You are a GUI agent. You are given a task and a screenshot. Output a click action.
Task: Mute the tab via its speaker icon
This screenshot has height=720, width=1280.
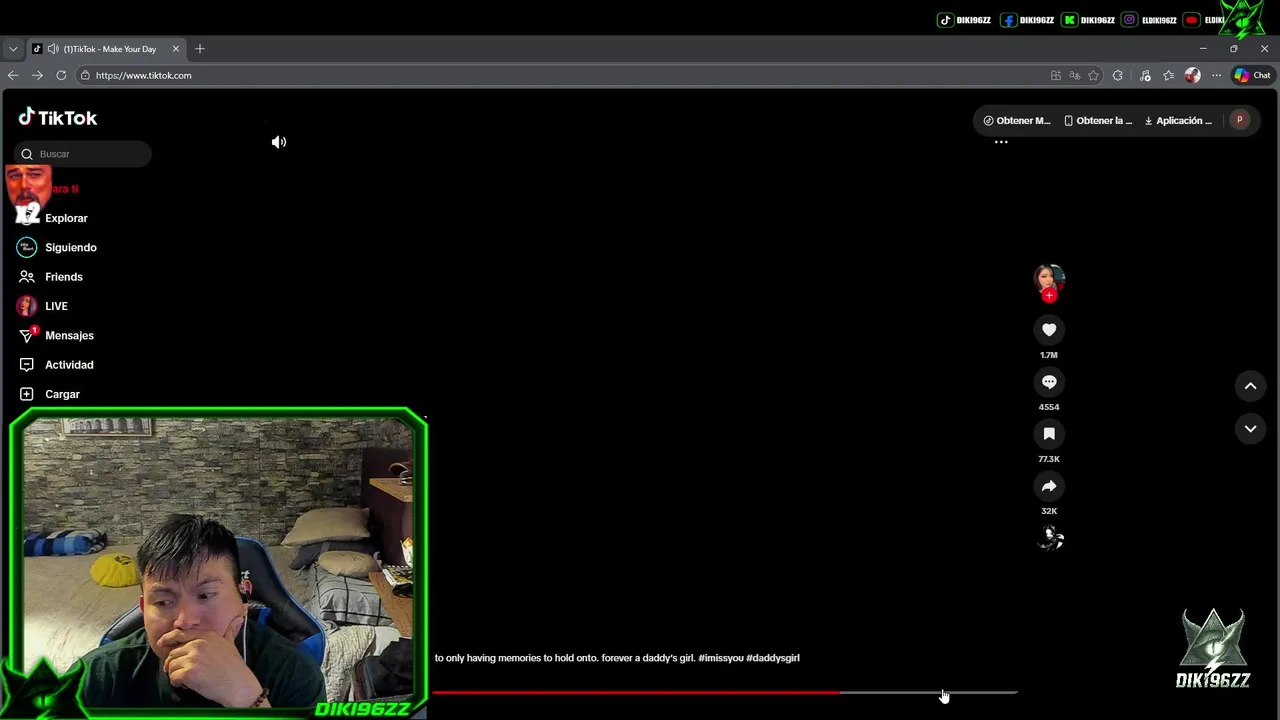(x=51, y=49)
